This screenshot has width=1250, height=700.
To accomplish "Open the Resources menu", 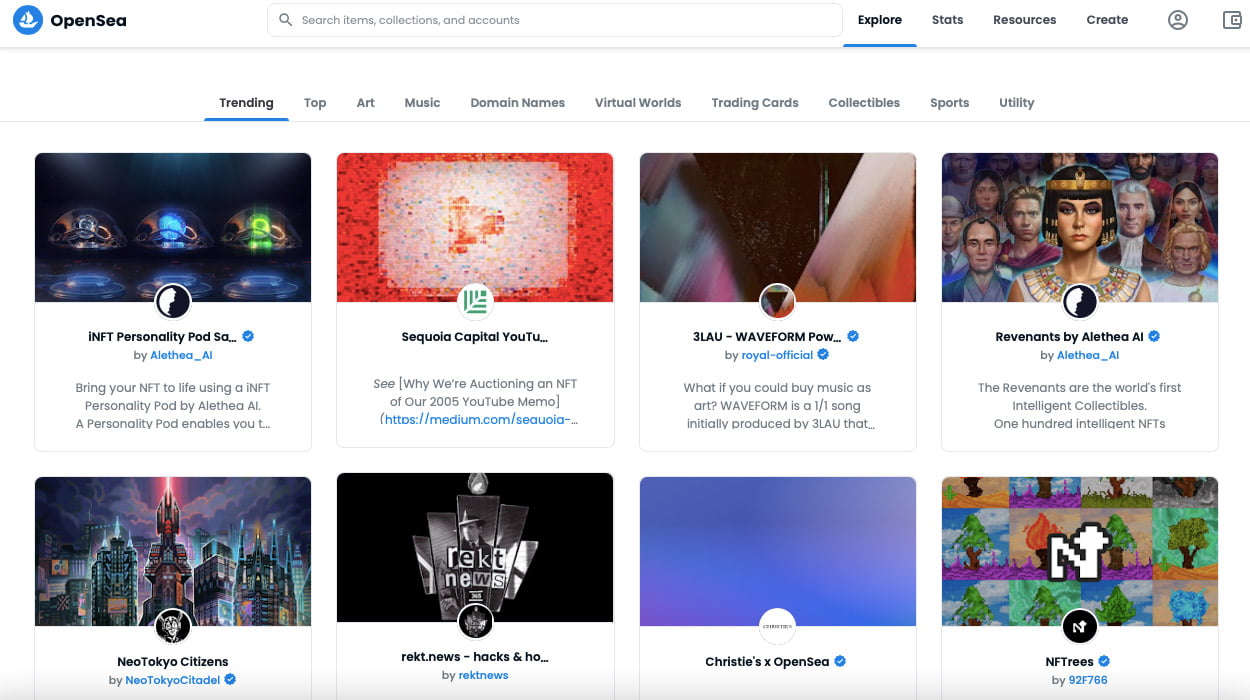I will point(1024,20).
